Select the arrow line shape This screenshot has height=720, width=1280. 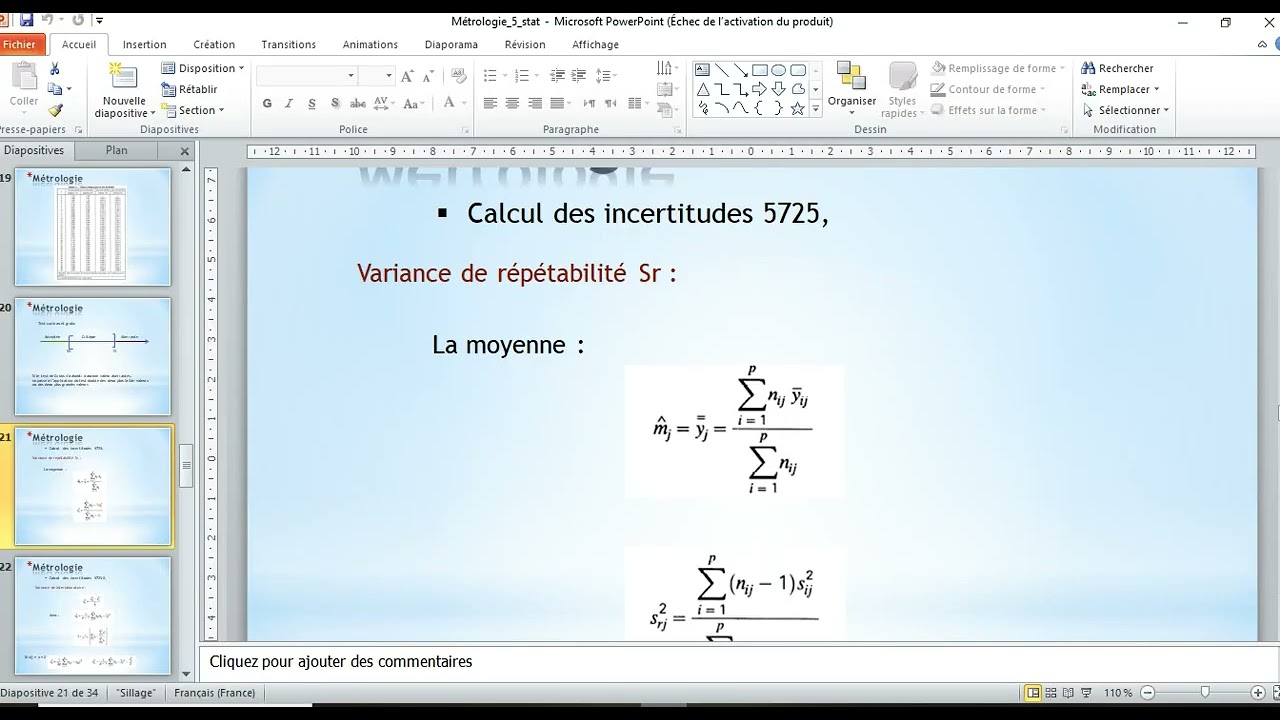coord(740,70)
